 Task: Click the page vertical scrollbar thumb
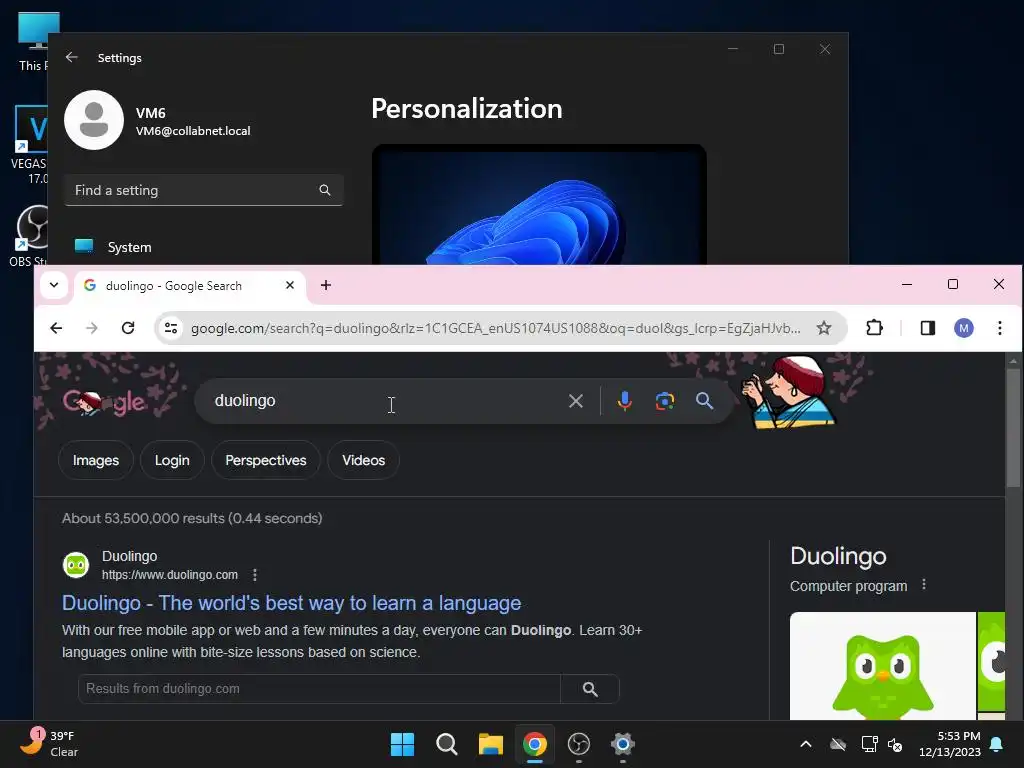point(1013,428)
